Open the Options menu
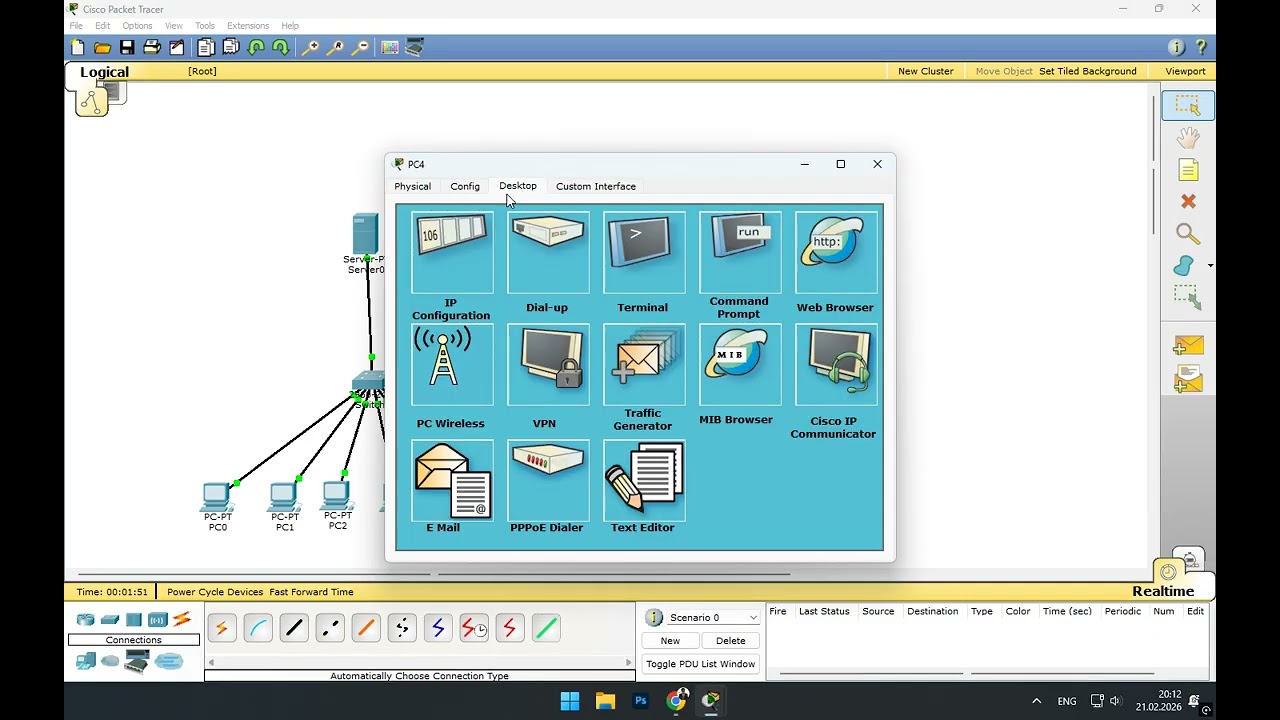Viewport: 1280px width, 720px height. click(x=137, y=26)
